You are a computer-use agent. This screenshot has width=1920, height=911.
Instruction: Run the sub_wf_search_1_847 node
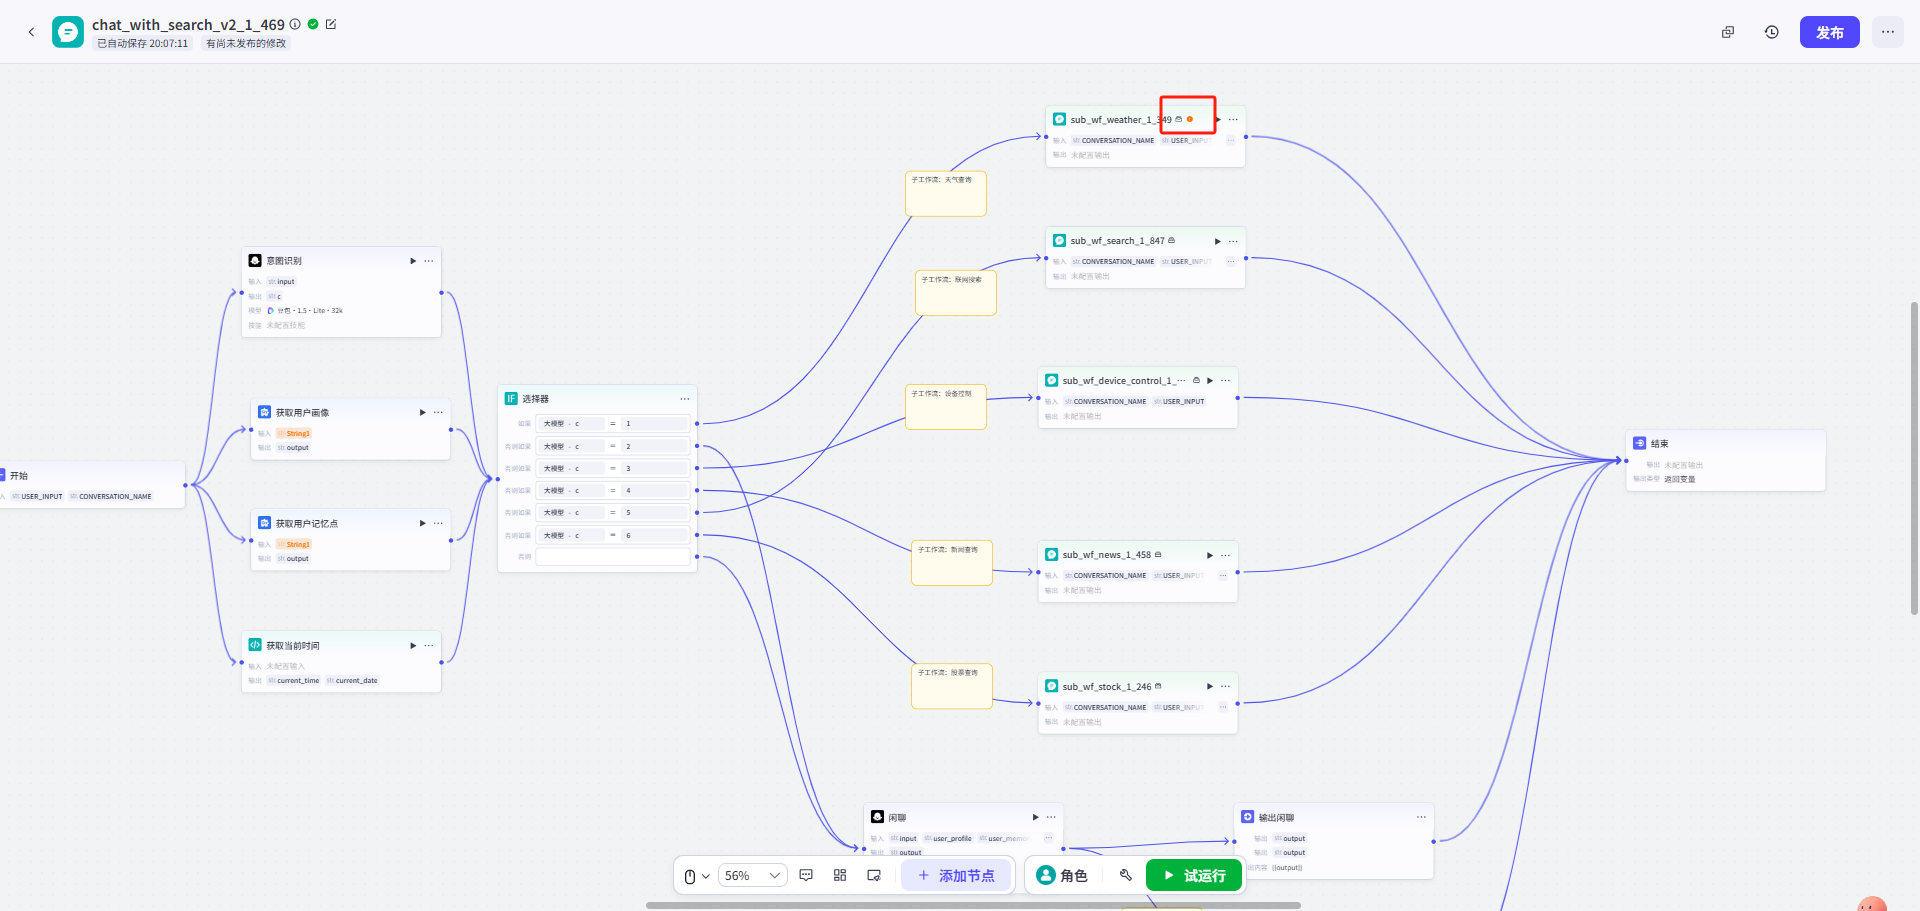click(1217, 241)
